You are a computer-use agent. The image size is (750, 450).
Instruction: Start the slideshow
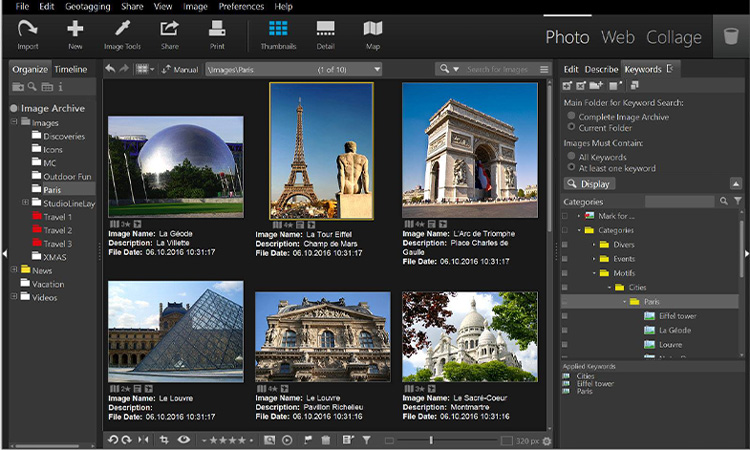pyautogui.click(x=287, y=440)
